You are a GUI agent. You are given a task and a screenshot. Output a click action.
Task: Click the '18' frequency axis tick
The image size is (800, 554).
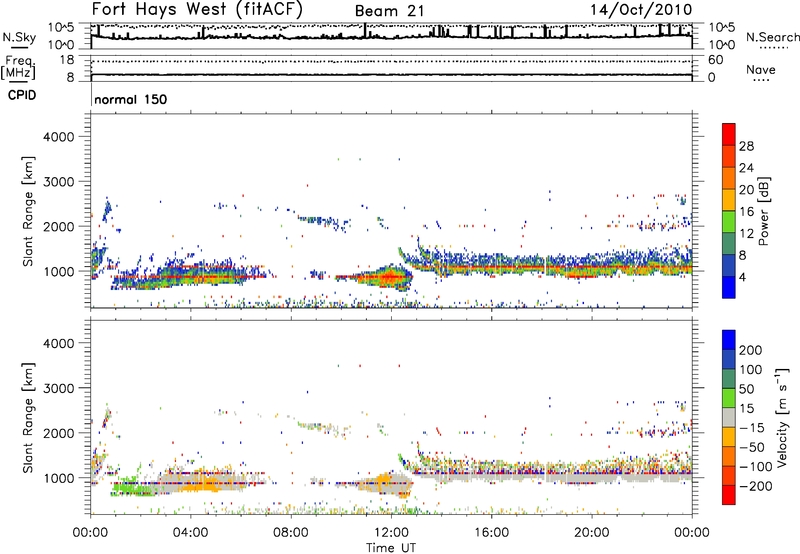point(67,60)
